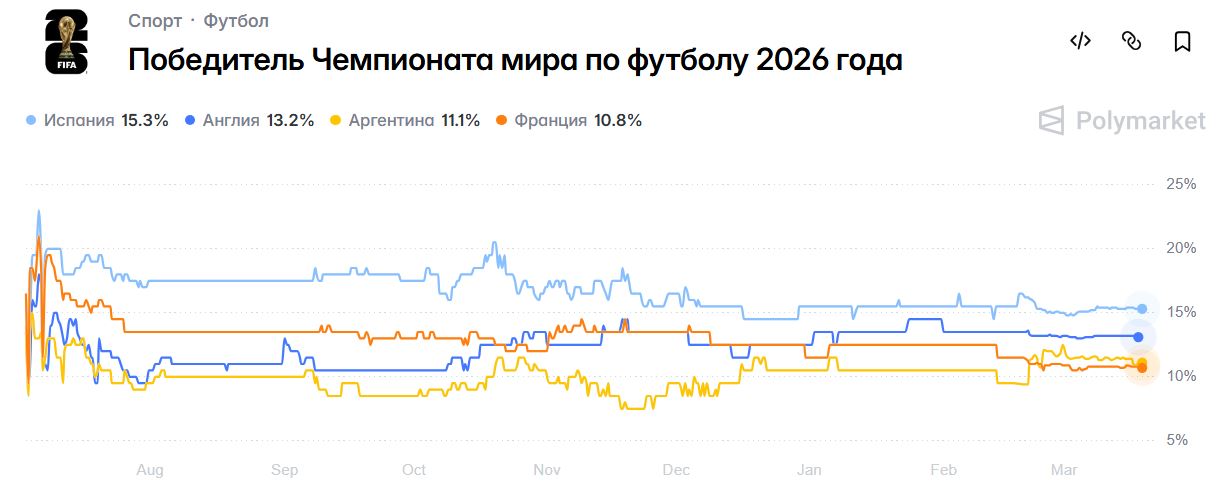1216x500 pixels.
Task: Click the Jan label on the time axis
Action: [809, 469]
